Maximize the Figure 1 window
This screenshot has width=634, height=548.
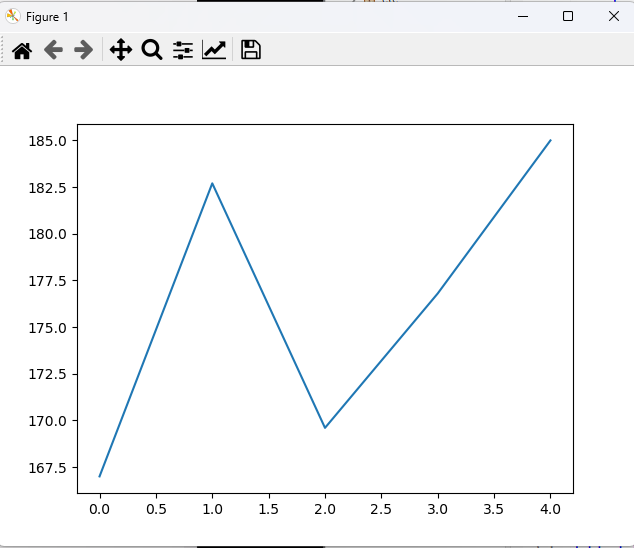[x=568, y=16]
